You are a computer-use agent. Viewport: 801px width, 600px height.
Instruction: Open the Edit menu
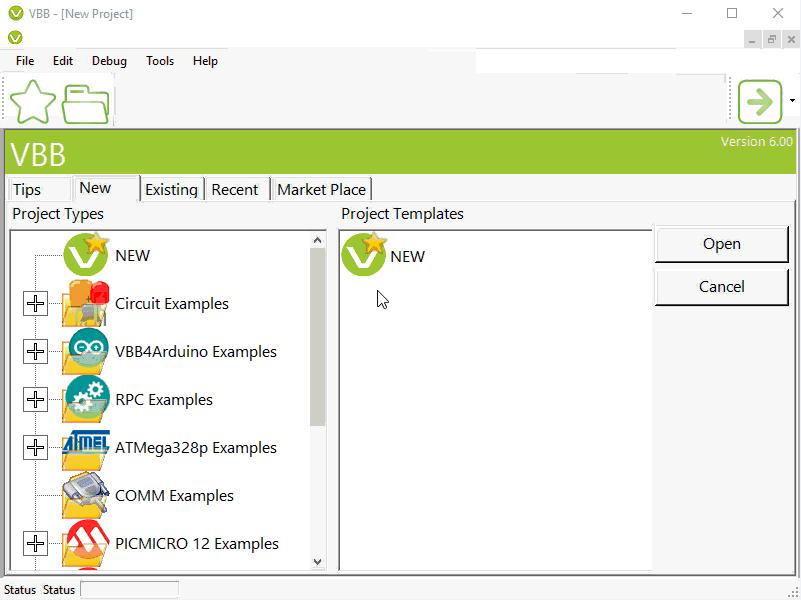tap(63, 61)
